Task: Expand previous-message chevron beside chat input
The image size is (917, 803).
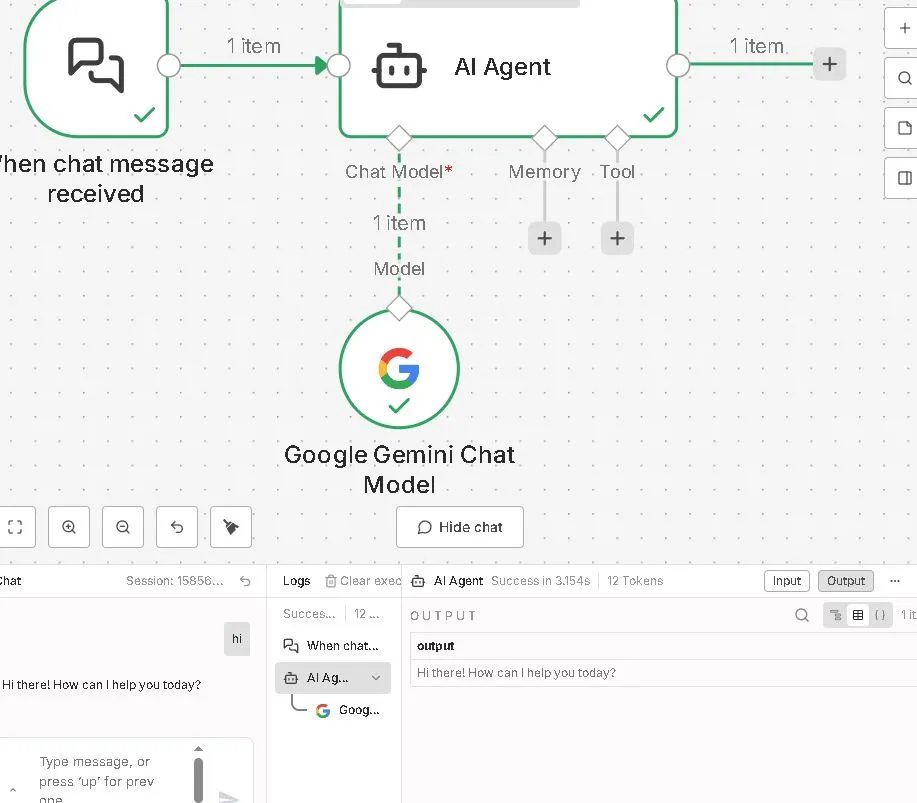Action: (13, 790)
